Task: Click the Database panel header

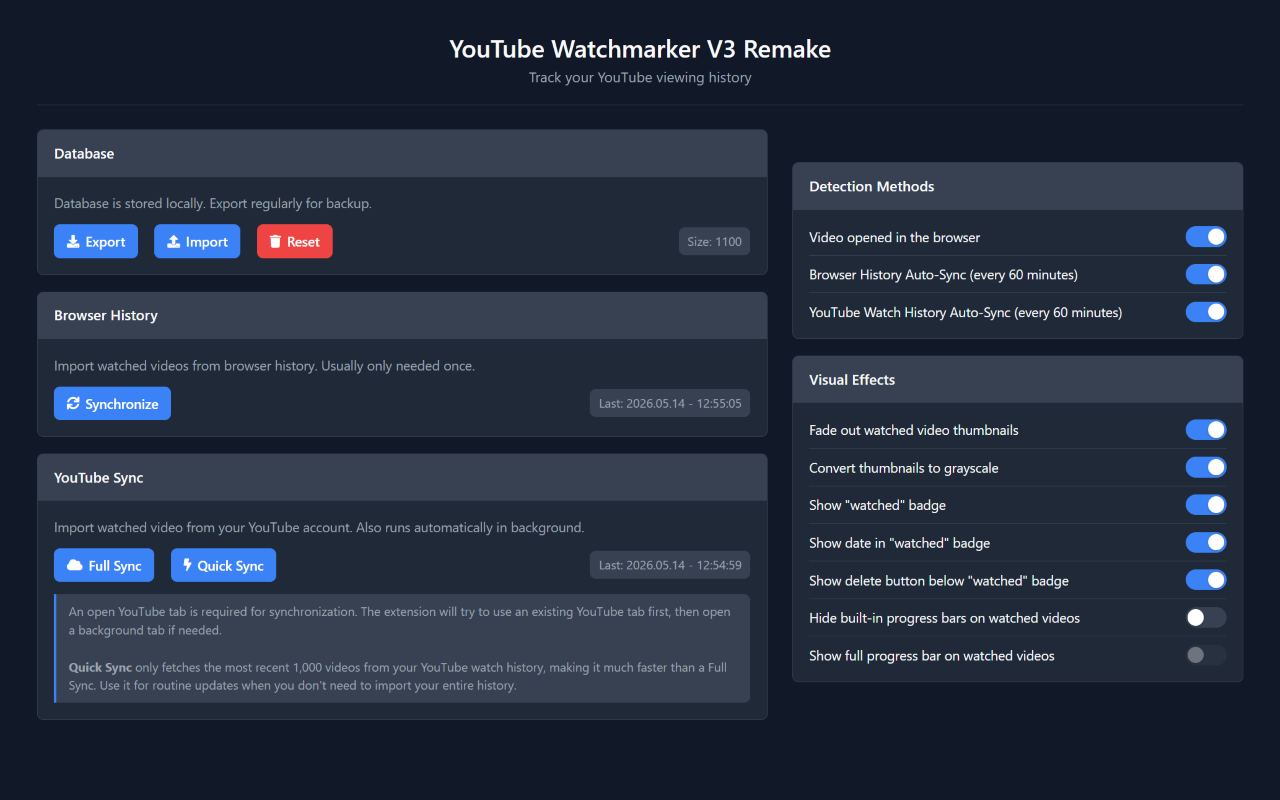Action: [402, 154]
